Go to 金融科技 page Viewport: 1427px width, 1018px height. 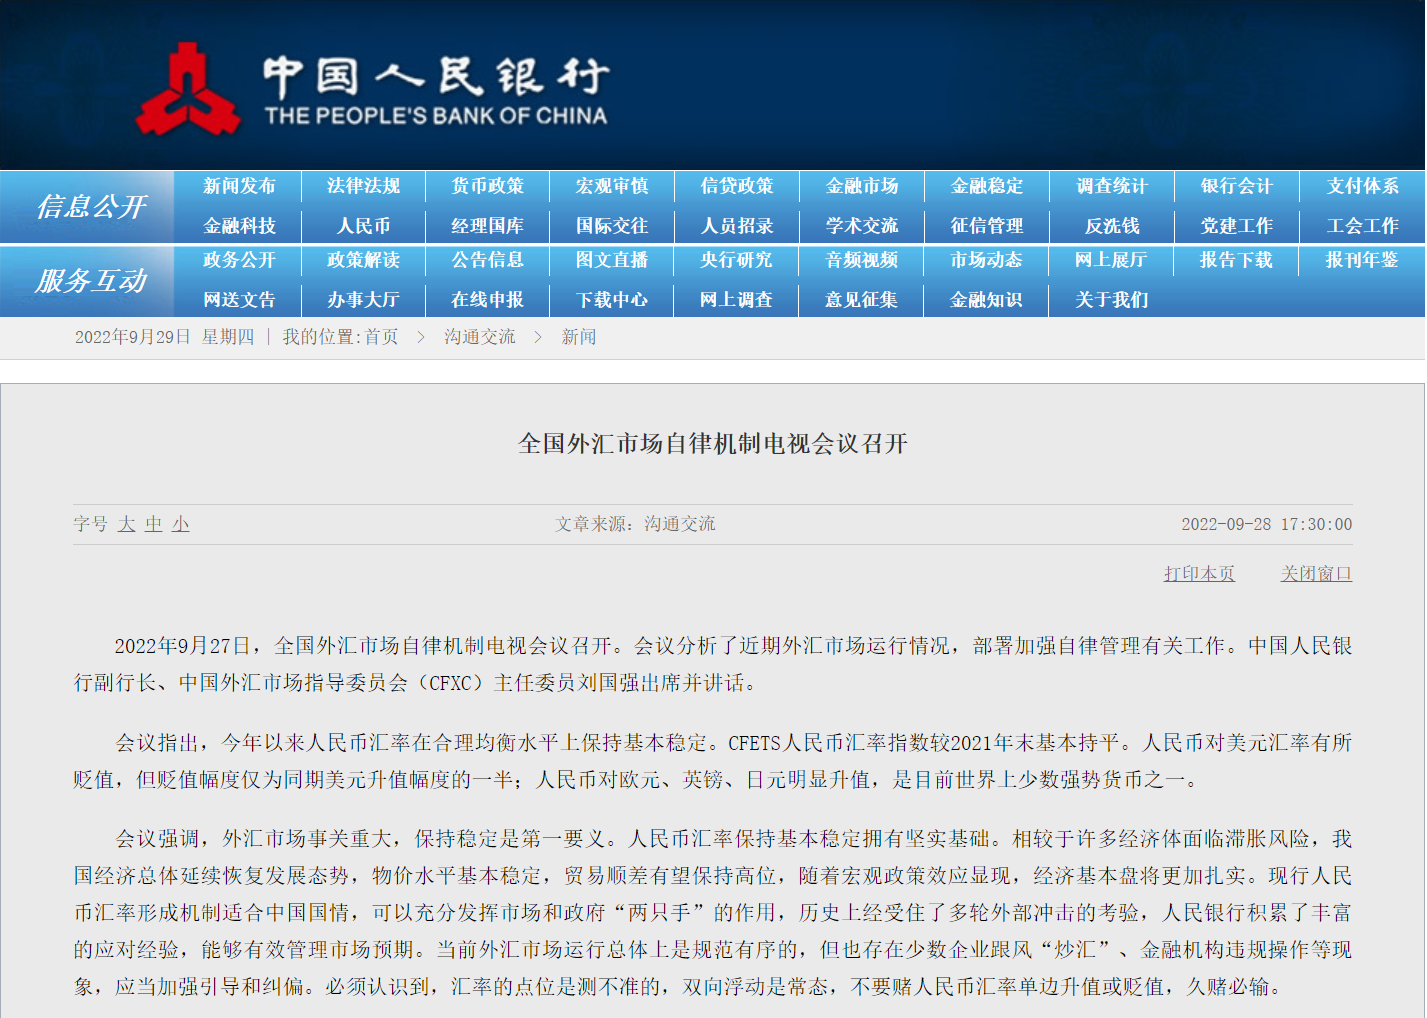(x=239, y=226)
